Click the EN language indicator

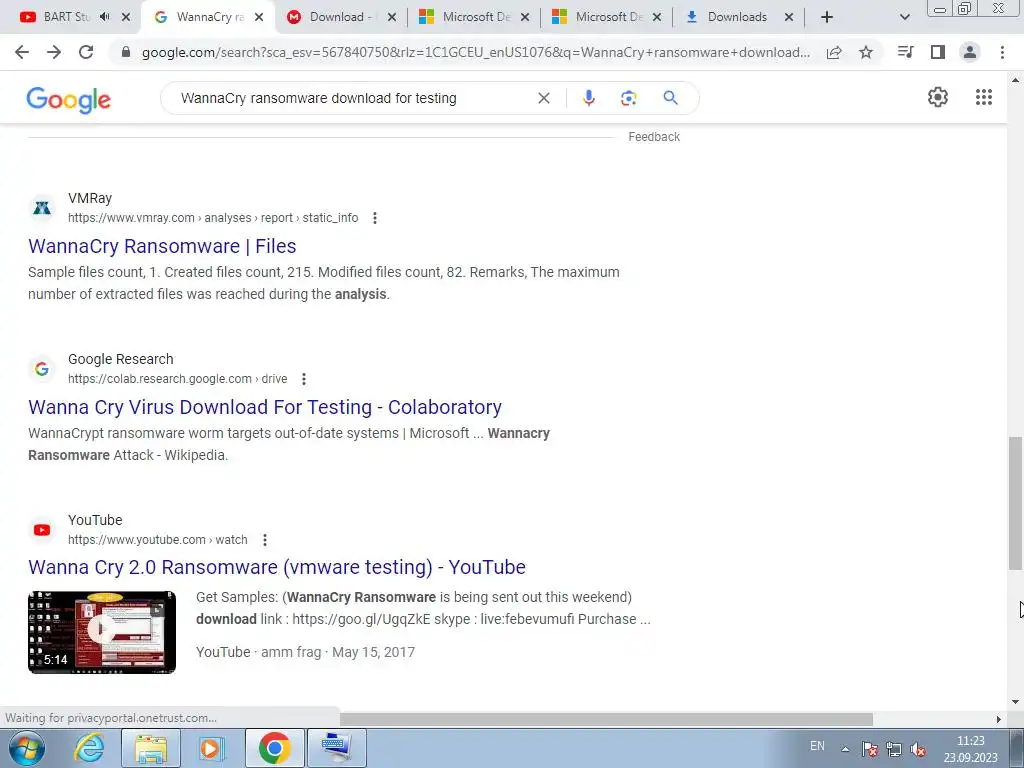point(817,746)
